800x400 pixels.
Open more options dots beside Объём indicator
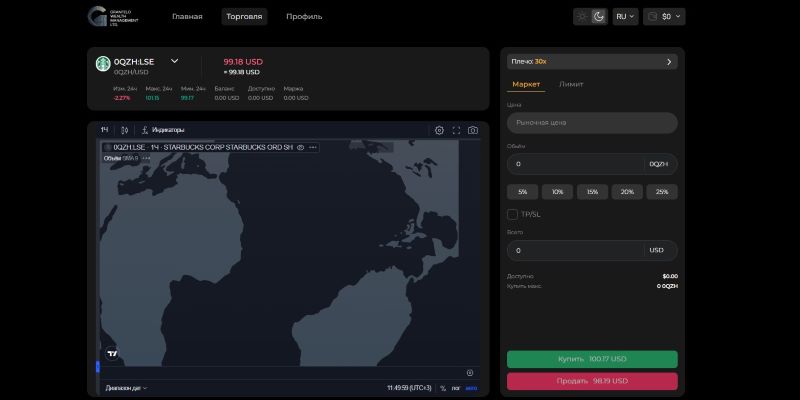[x=146, y=158]
